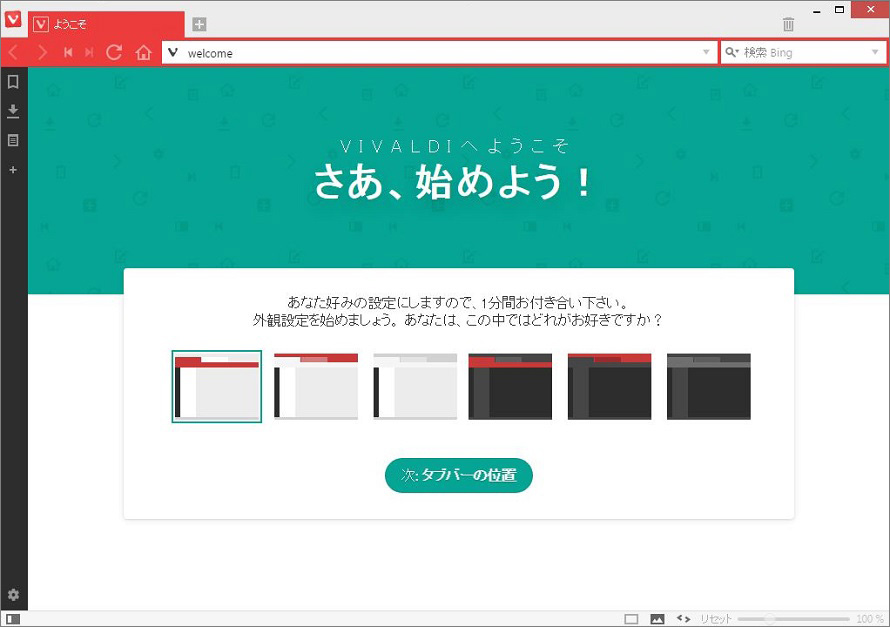
Task: Select the plain light gray theme
Action: click(415, 386)
